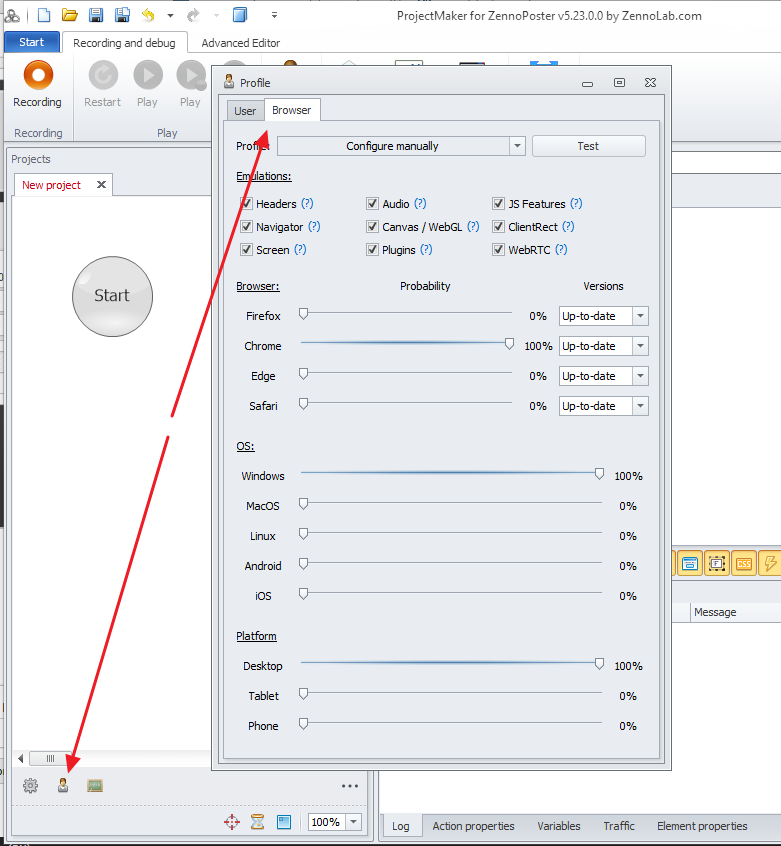Open the 100% zoom dropdown arrow
Screen dimensions: 781x846
[354, 822]
